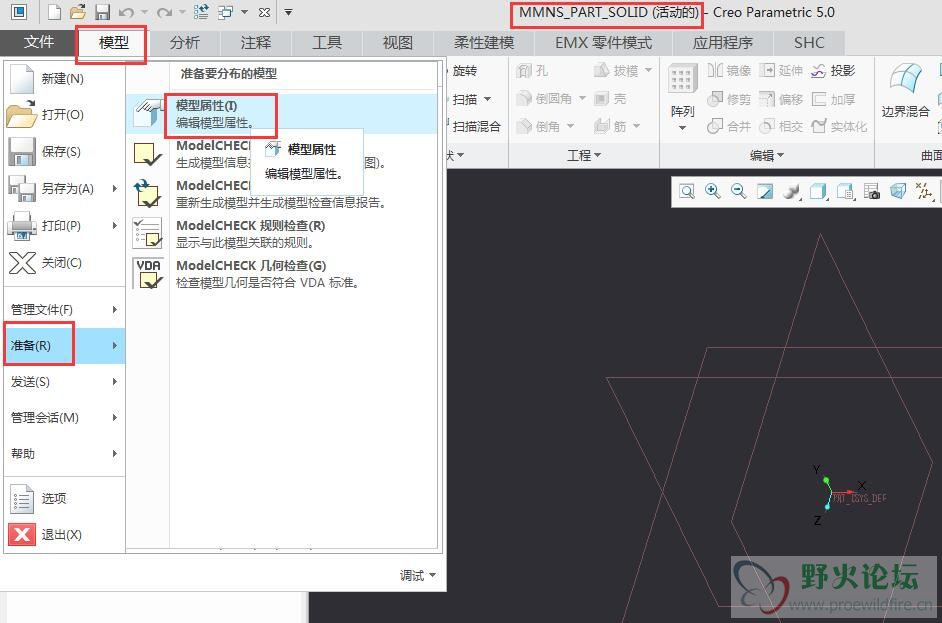The width and height of the screenshot is (942, 623).
Task: Click Exit (退出) in File menu
Action: click(64, 534)
